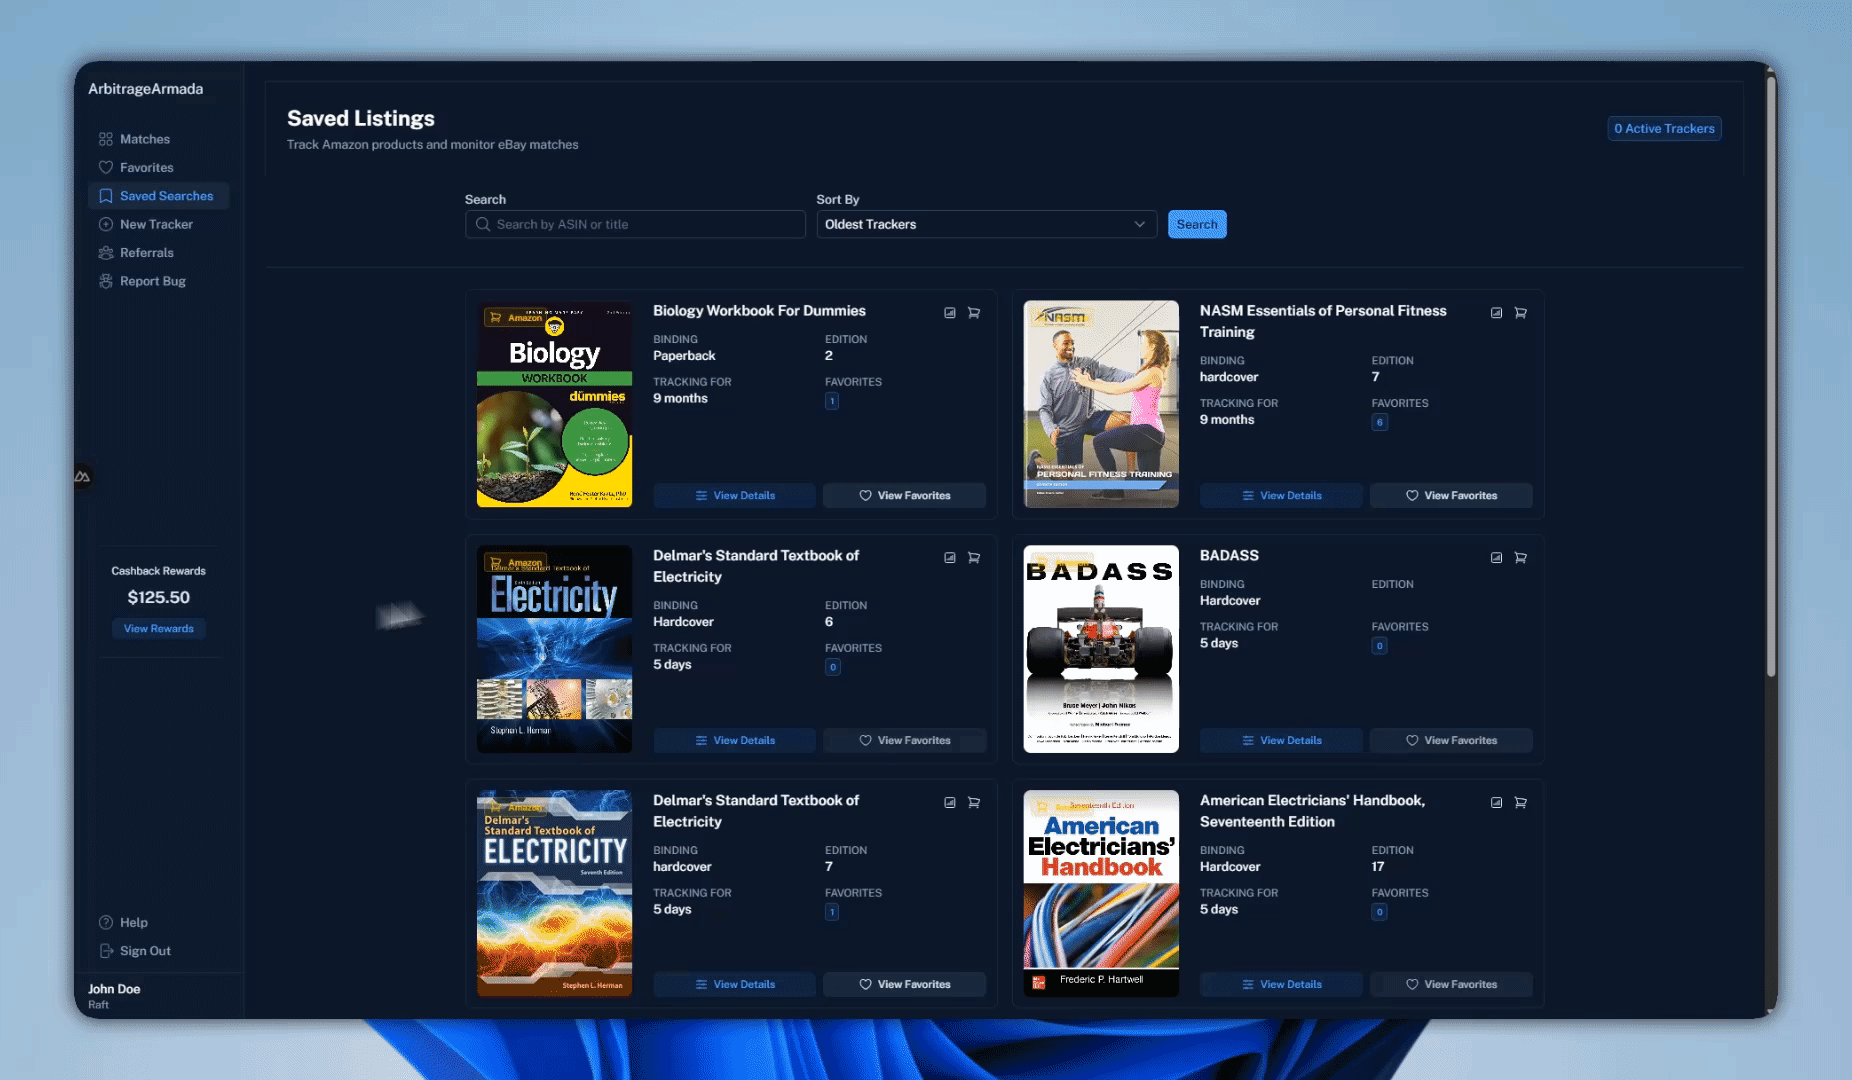The width and height of the screenshot is (1852, 1080).
Task: Click image icon on Delmar's edition 7 card
Action: click(950, 803)
